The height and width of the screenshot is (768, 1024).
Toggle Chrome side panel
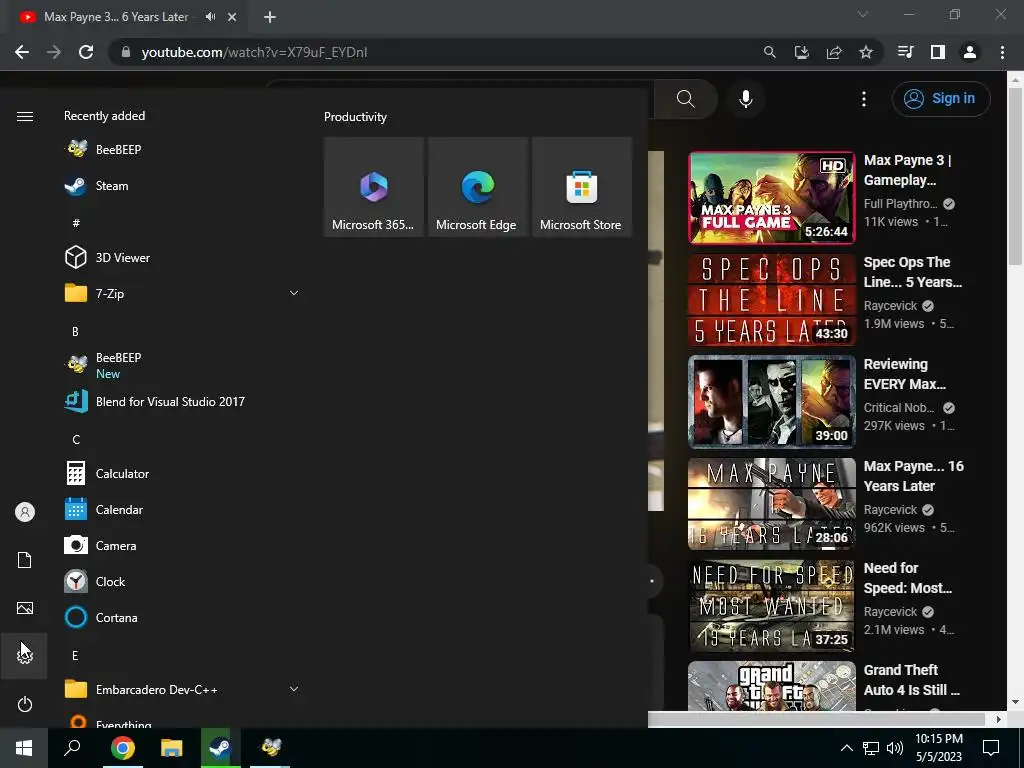[938, 52]
